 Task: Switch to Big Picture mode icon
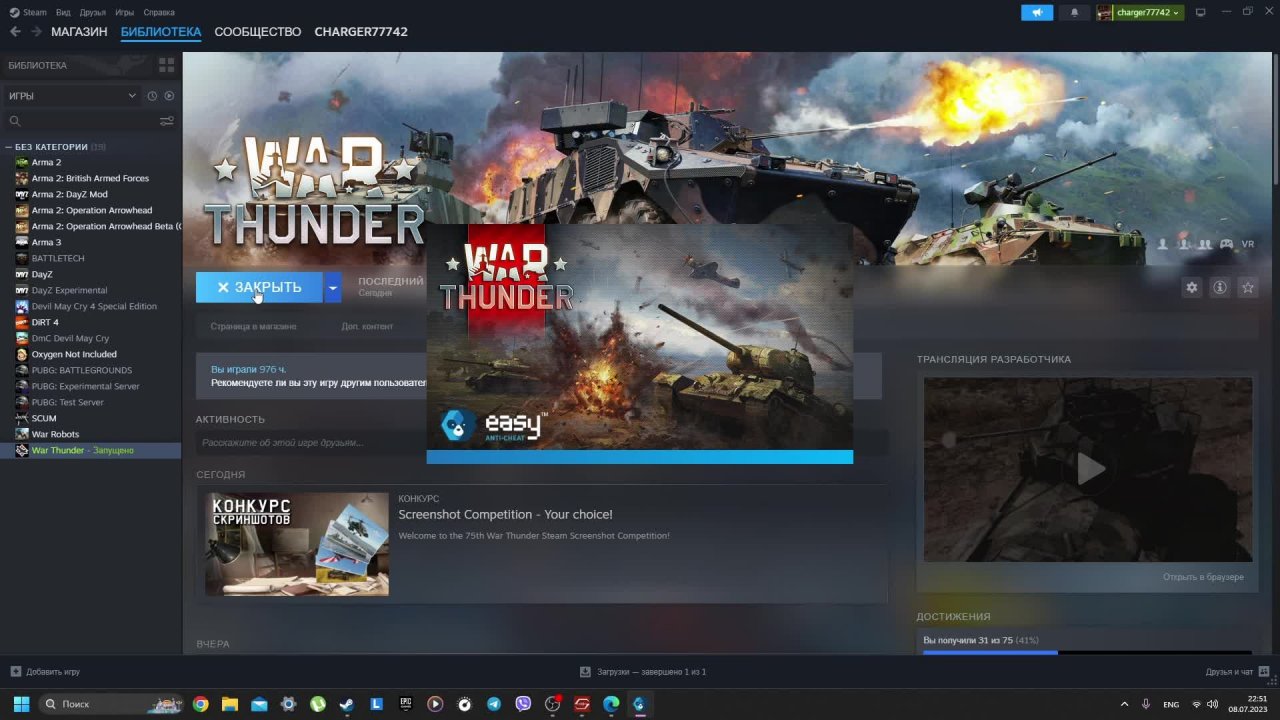(1201, 12)
